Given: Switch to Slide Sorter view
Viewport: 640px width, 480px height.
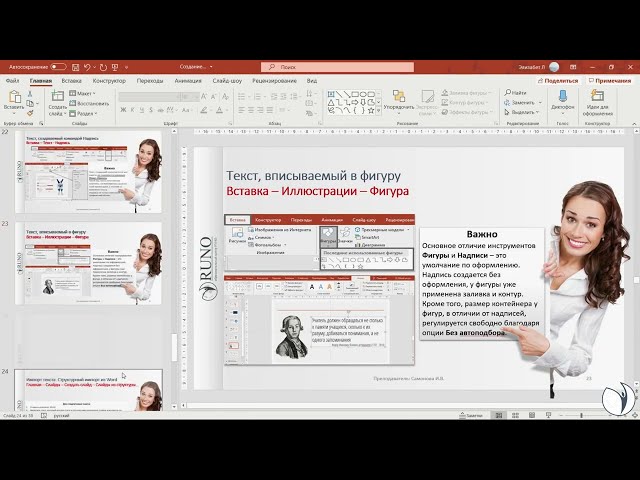Looking at the screenshot, I should click(515, 416).
